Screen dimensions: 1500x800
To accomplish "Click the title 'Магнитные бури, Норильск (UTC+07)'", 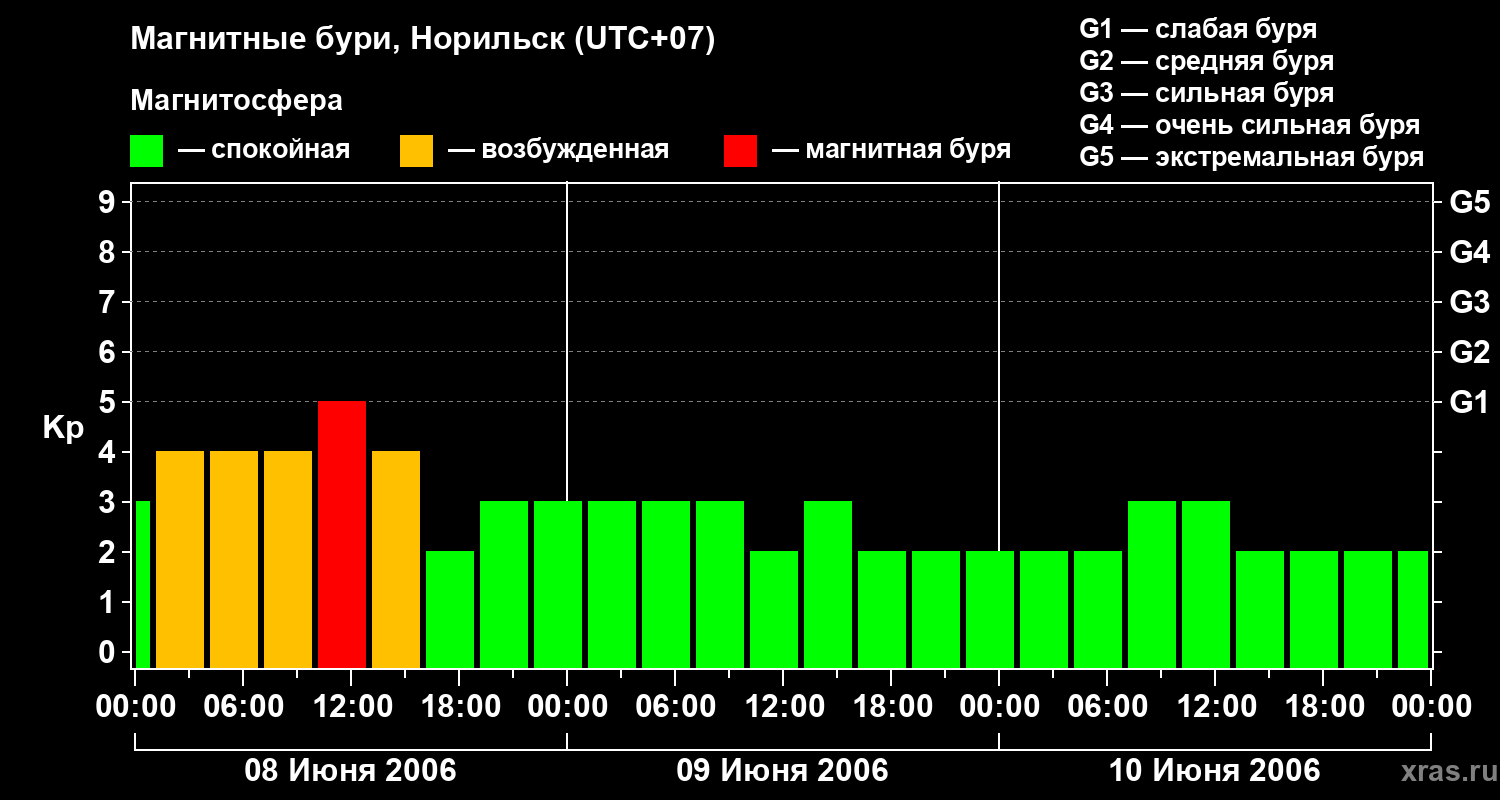I will tap(423, 40).
